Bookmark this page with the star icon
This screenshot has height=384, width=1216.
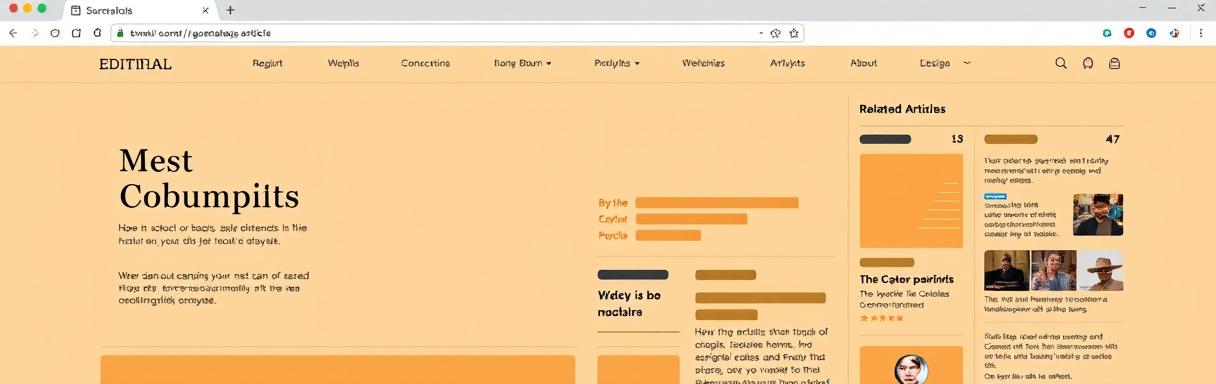[794, 33]
